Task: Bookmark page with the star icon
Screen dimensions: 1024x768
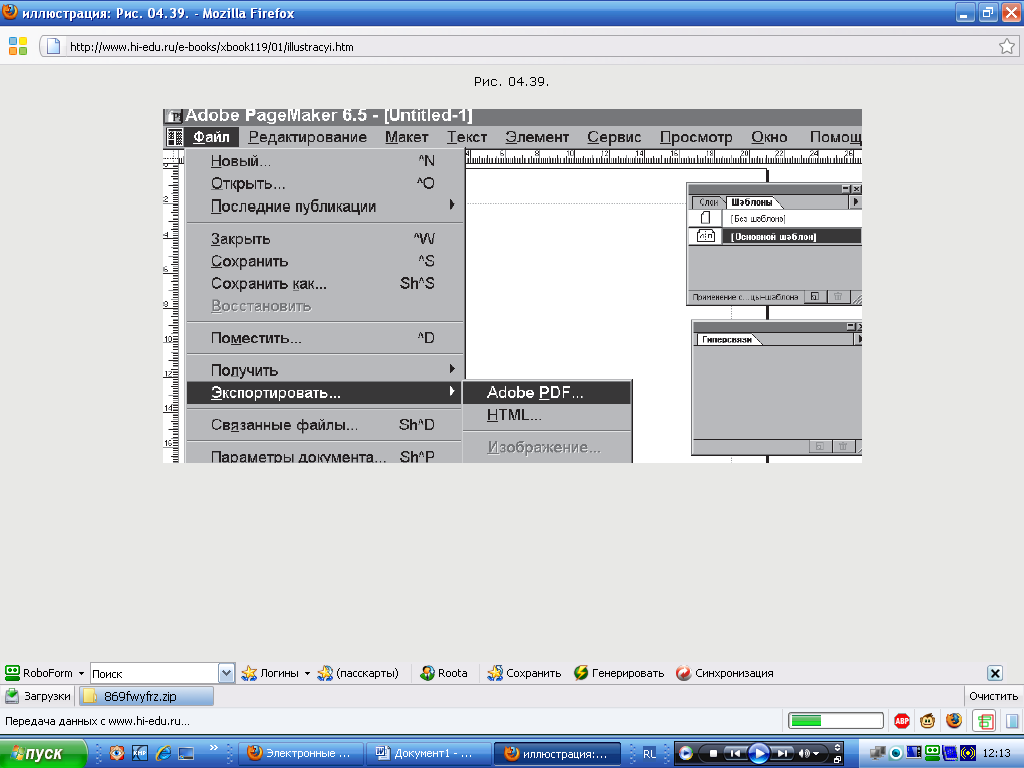Action: coord(1006,46)
